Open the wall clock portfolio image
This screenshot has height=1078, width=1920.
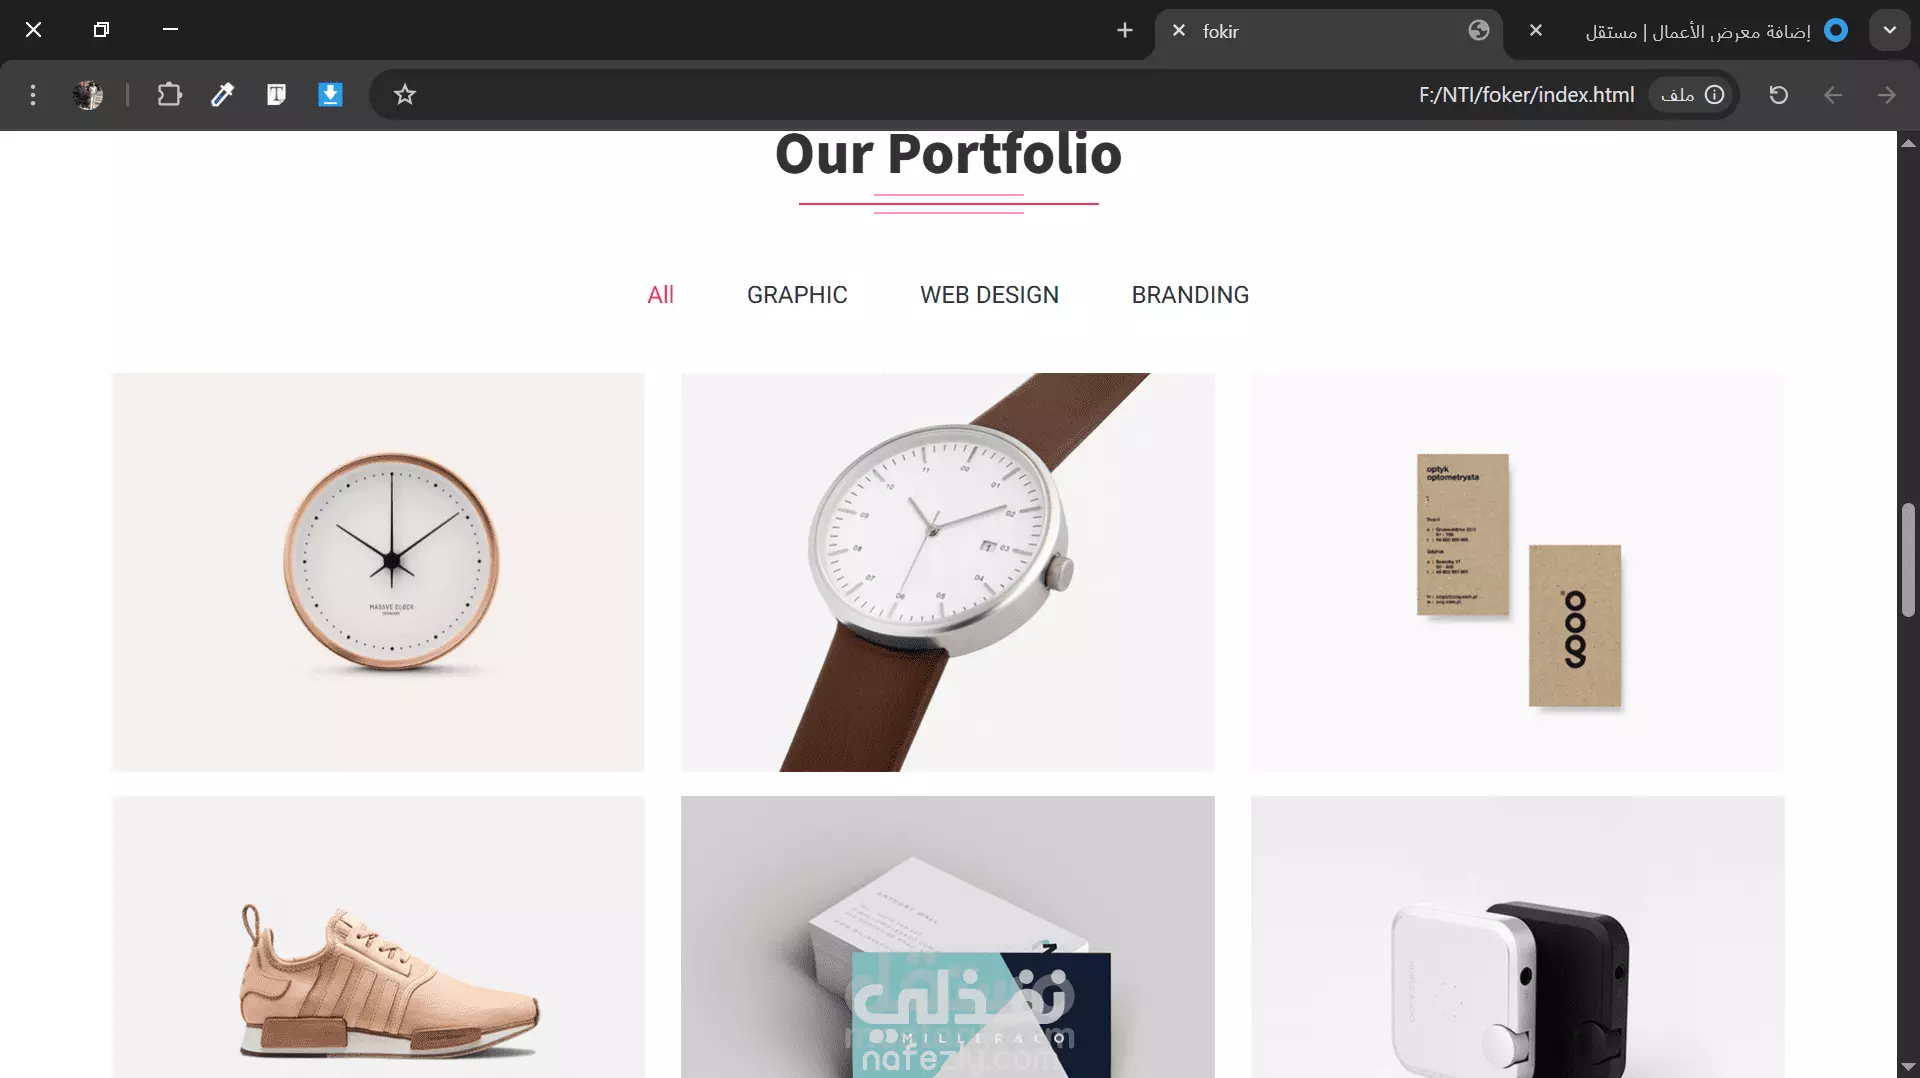click(378, 572)
